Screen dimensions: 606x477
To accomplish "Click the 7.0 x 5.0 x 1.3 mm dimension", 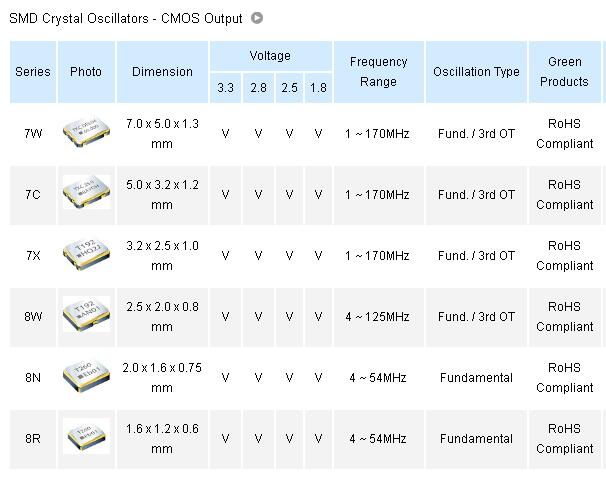I will (162, 133).
